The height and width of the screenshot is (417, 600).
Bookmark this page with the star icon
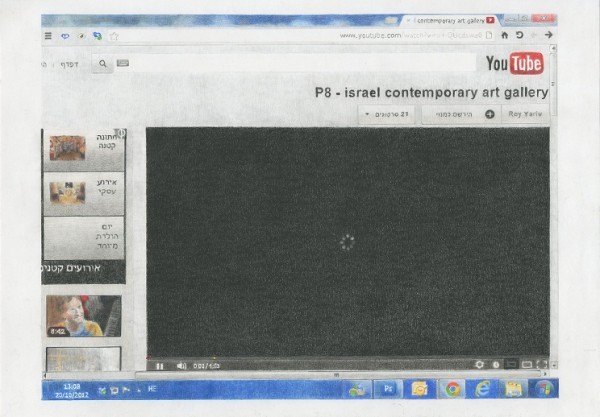click(x=114, y=36)
